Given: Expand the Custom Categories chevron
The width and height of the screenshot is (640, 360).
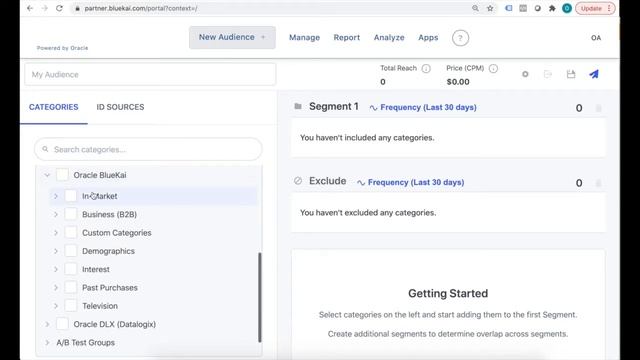Looking at the screenshot, I should [56, 233].
